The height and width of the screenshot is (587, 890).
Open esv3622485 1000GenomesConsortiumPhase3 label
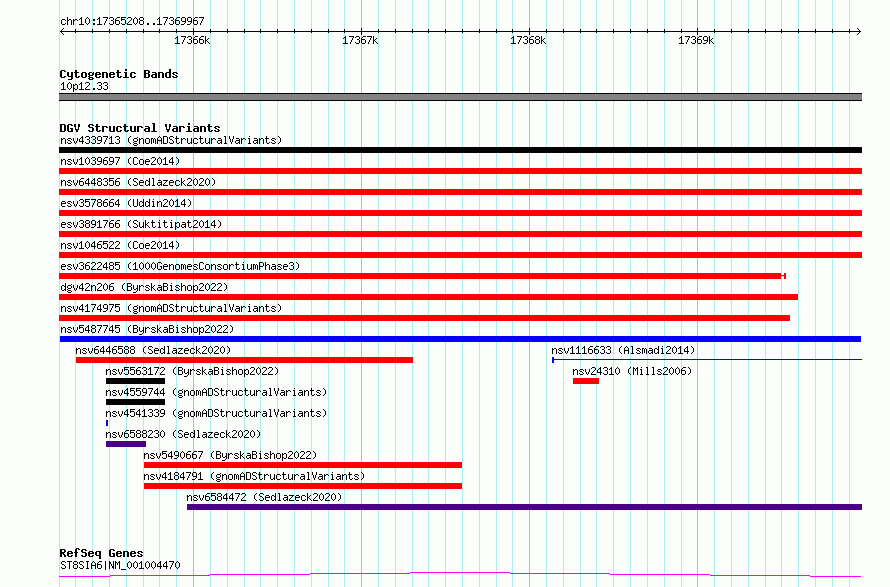180,266
